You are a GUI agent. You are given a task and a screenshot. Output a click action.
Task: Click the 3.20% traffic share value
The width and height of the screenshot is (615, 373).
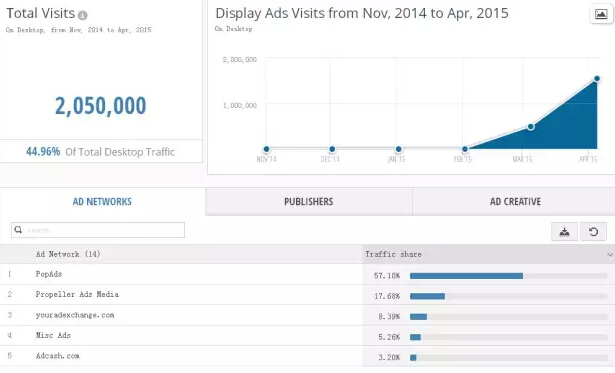click(x=389, y=357)
